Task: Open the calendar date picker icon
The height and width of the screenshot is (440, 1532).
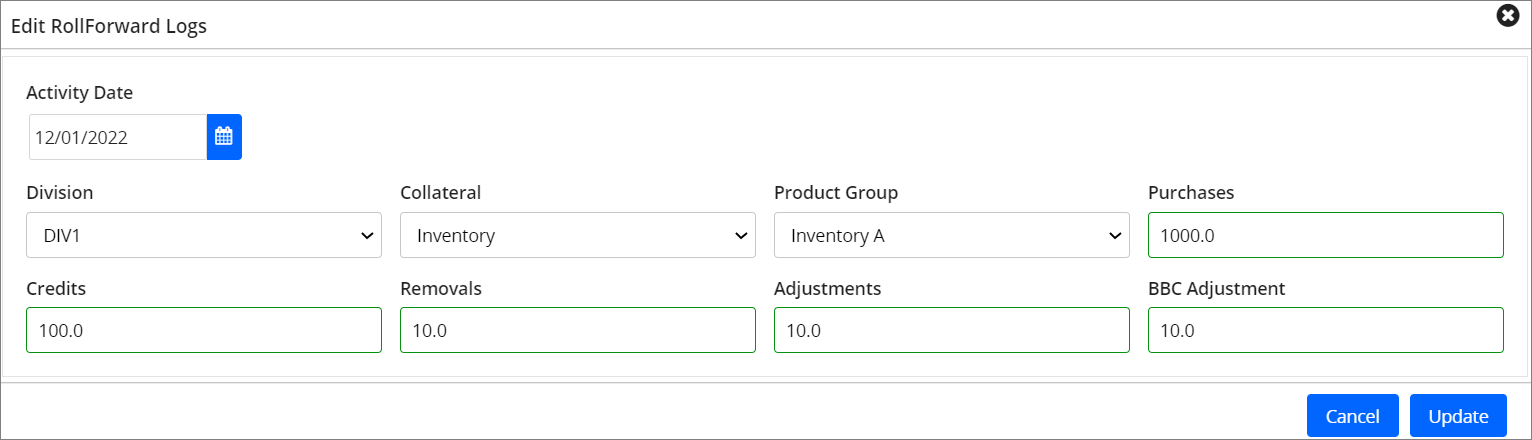Action: [x=224, y=137]
